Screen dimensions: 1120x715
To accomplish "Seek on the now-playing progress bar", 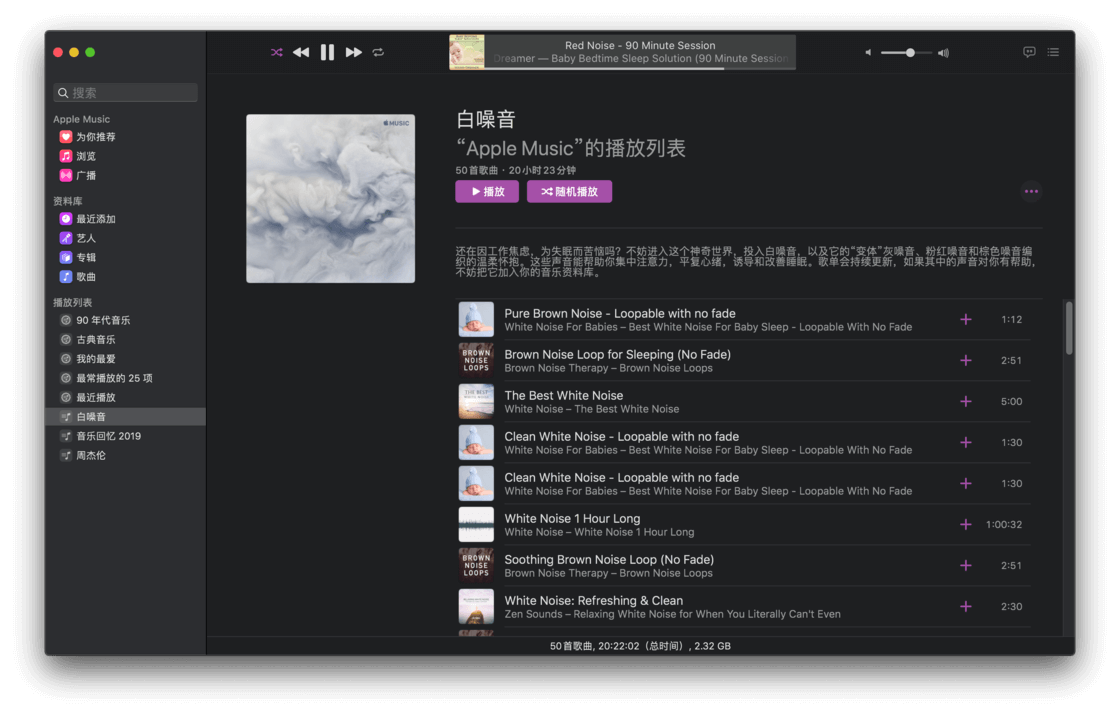I will 640,69.
